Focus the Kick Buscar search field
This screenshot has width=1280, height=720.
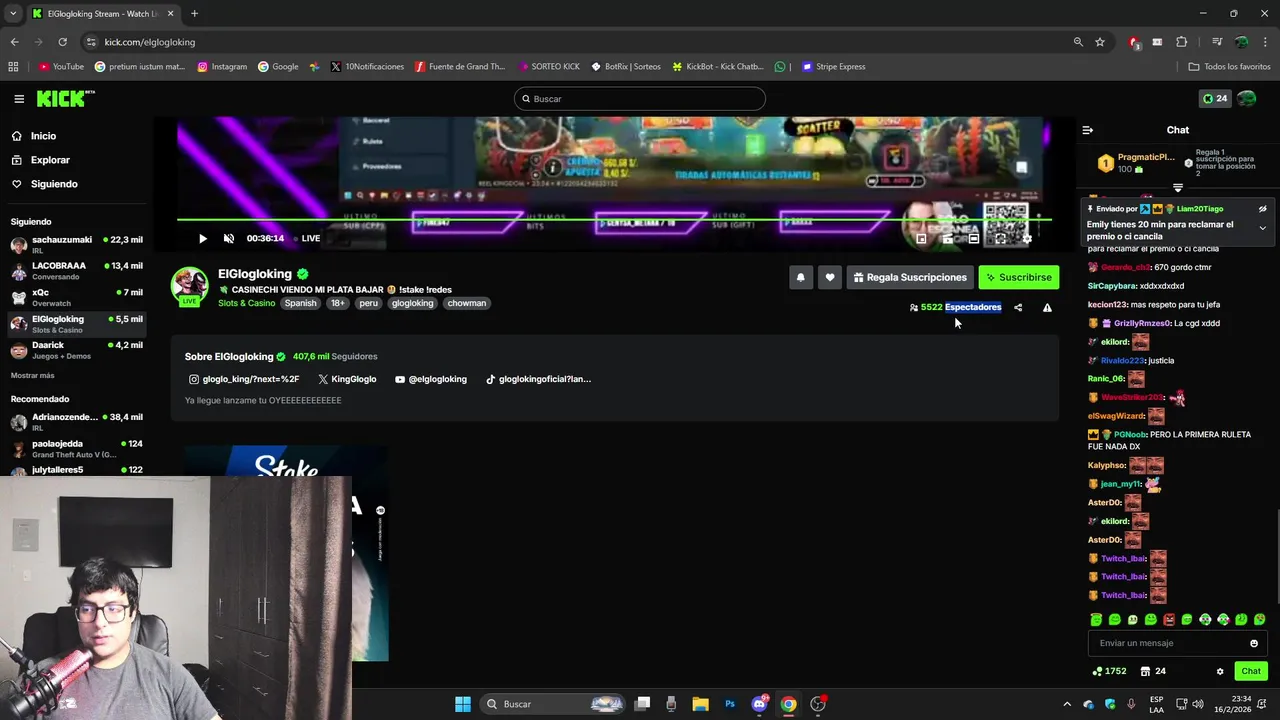point(640,99)
